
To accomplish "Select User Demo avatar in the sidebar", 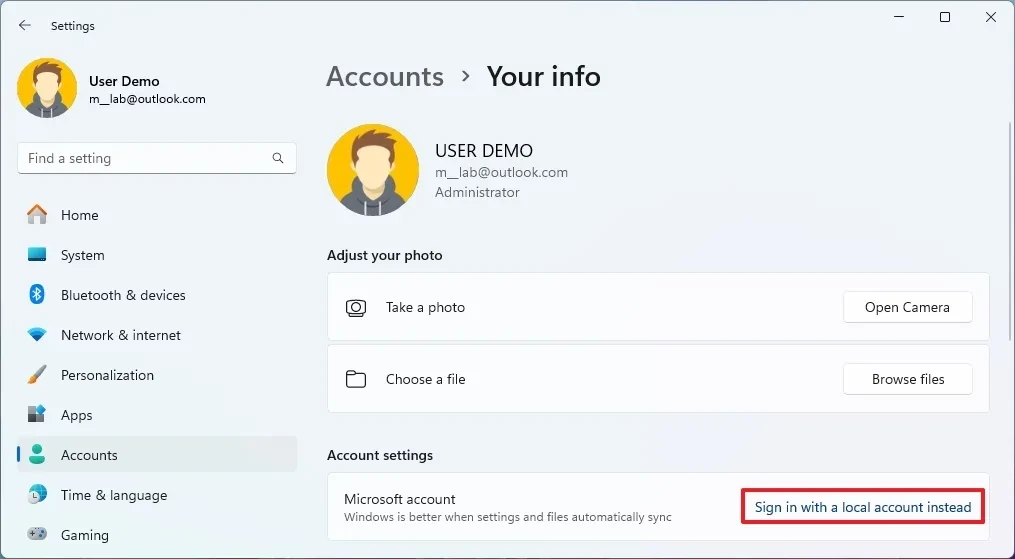I will (x=47, y=88).
